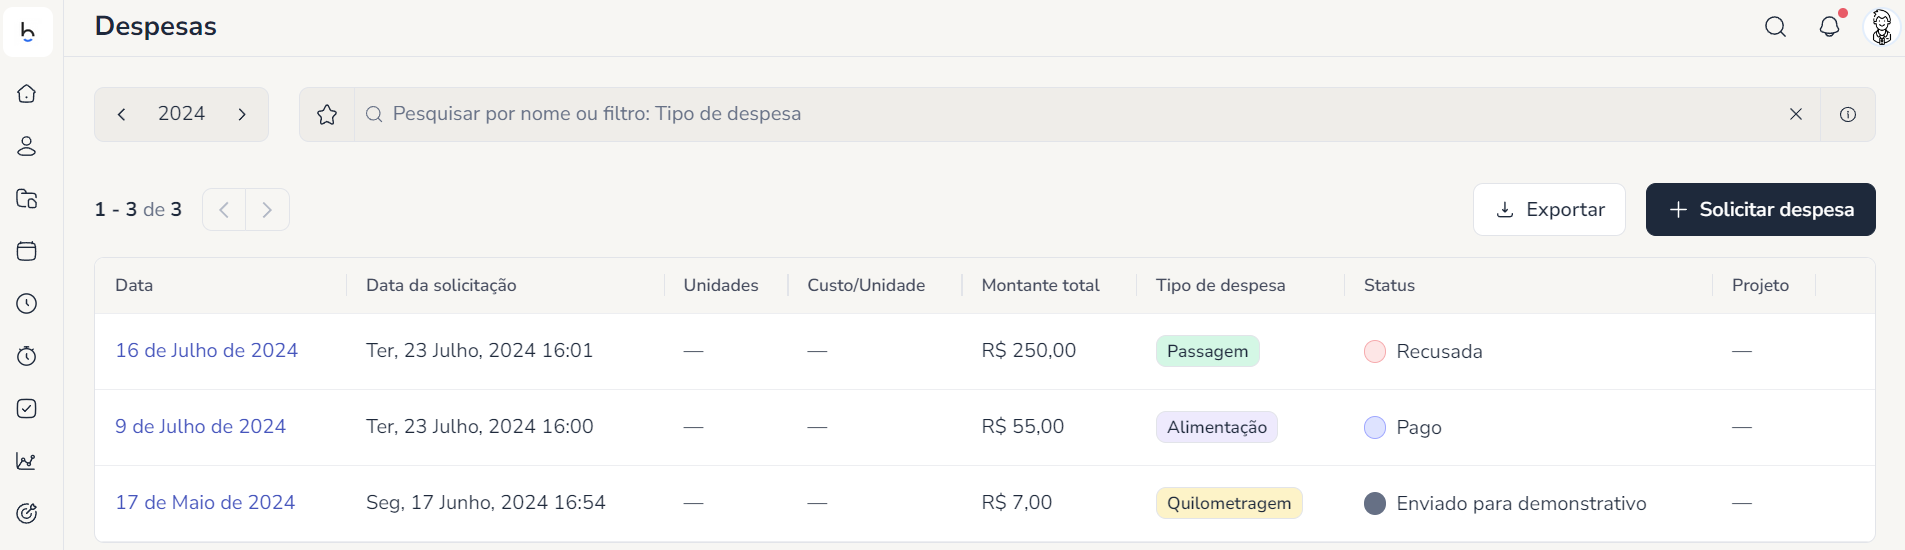Open the analytics chart sidebar icon
The width and height of the screenshot is (1905, 550).
pos(27,461)
